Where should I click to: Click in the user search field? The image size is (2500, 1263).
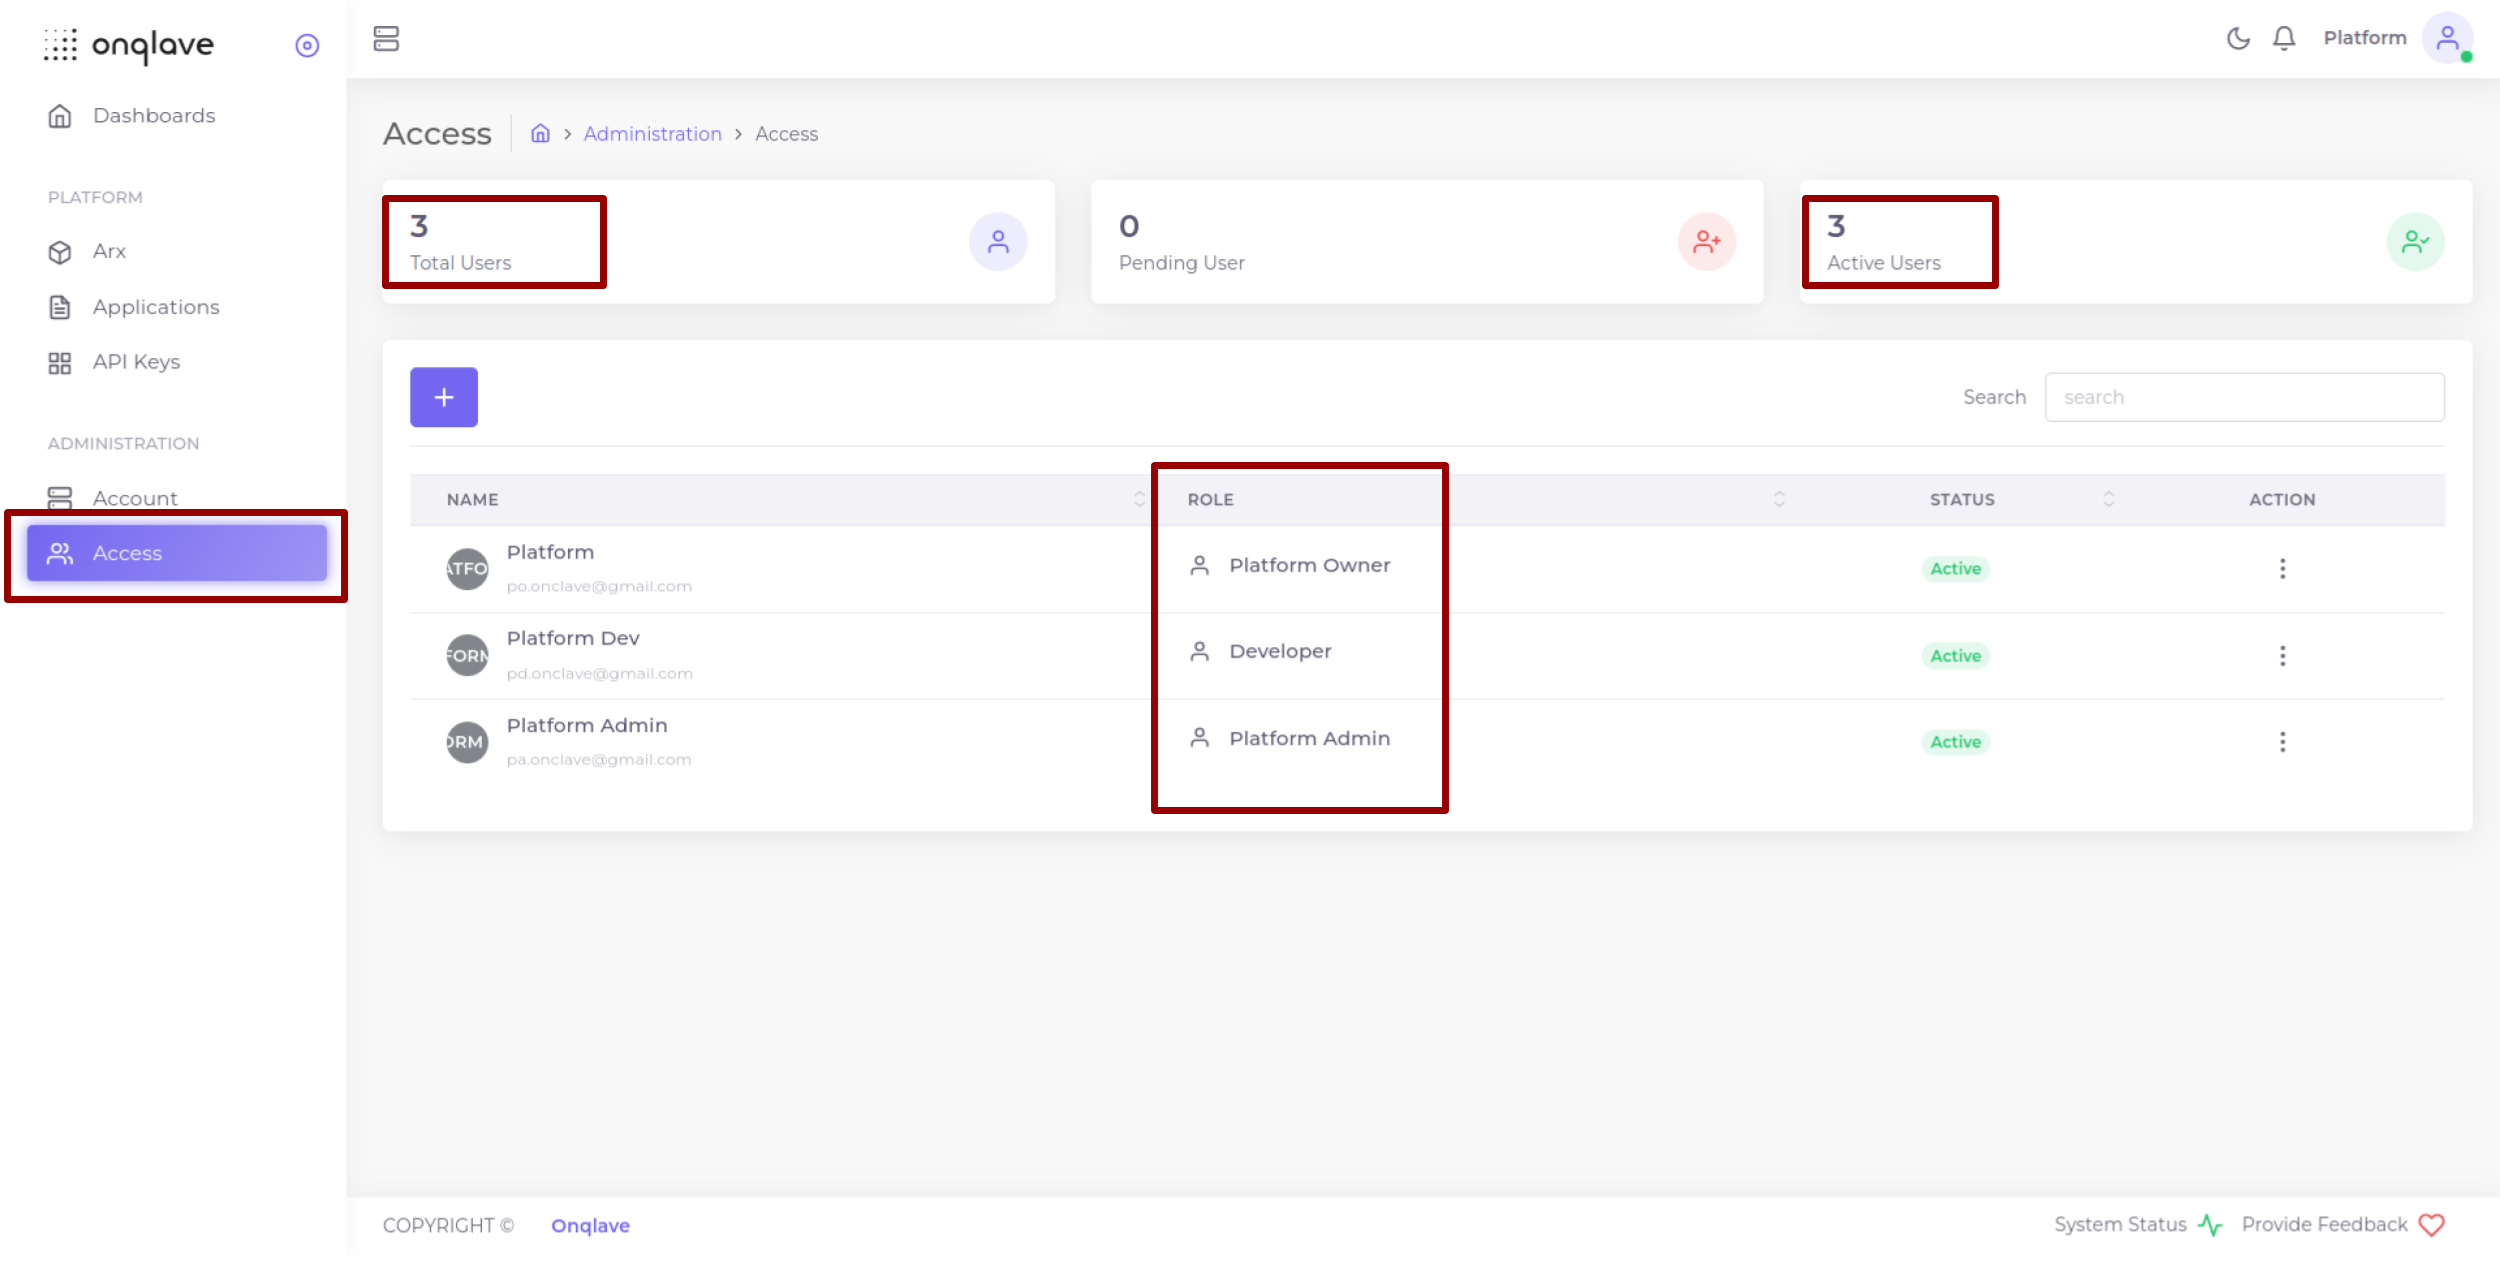[x=2244, y=397]
